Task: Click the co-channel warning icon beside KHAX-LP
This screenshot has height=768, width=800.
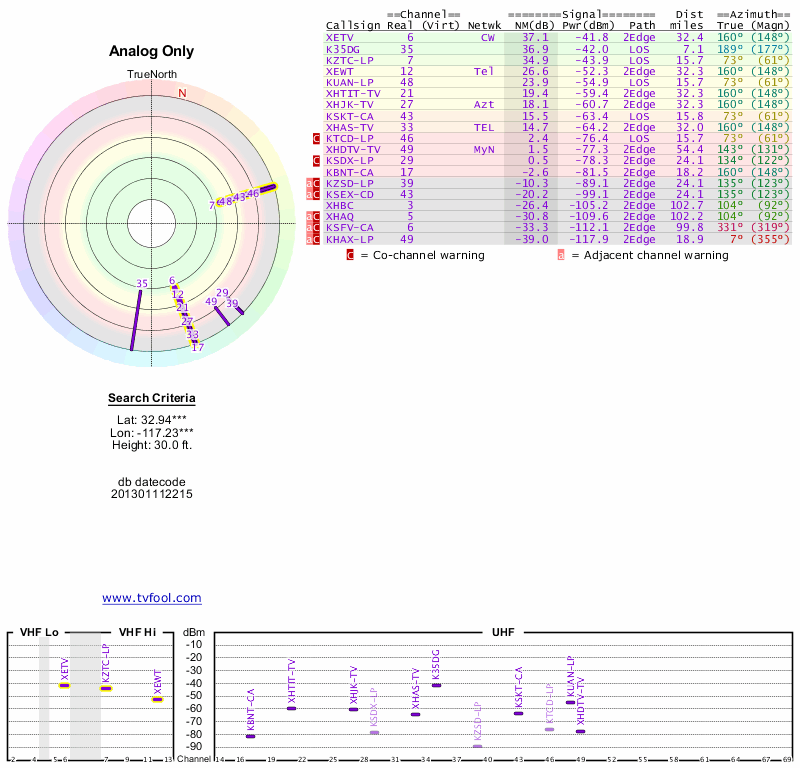Action: pyautogui.click(x=316, y=240)
